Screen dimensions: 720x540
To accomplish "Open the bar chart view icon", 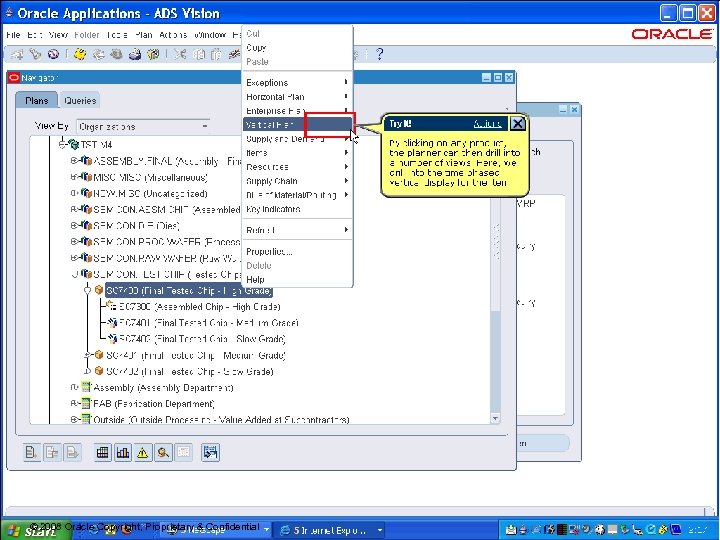I will (x=123, y=453).
